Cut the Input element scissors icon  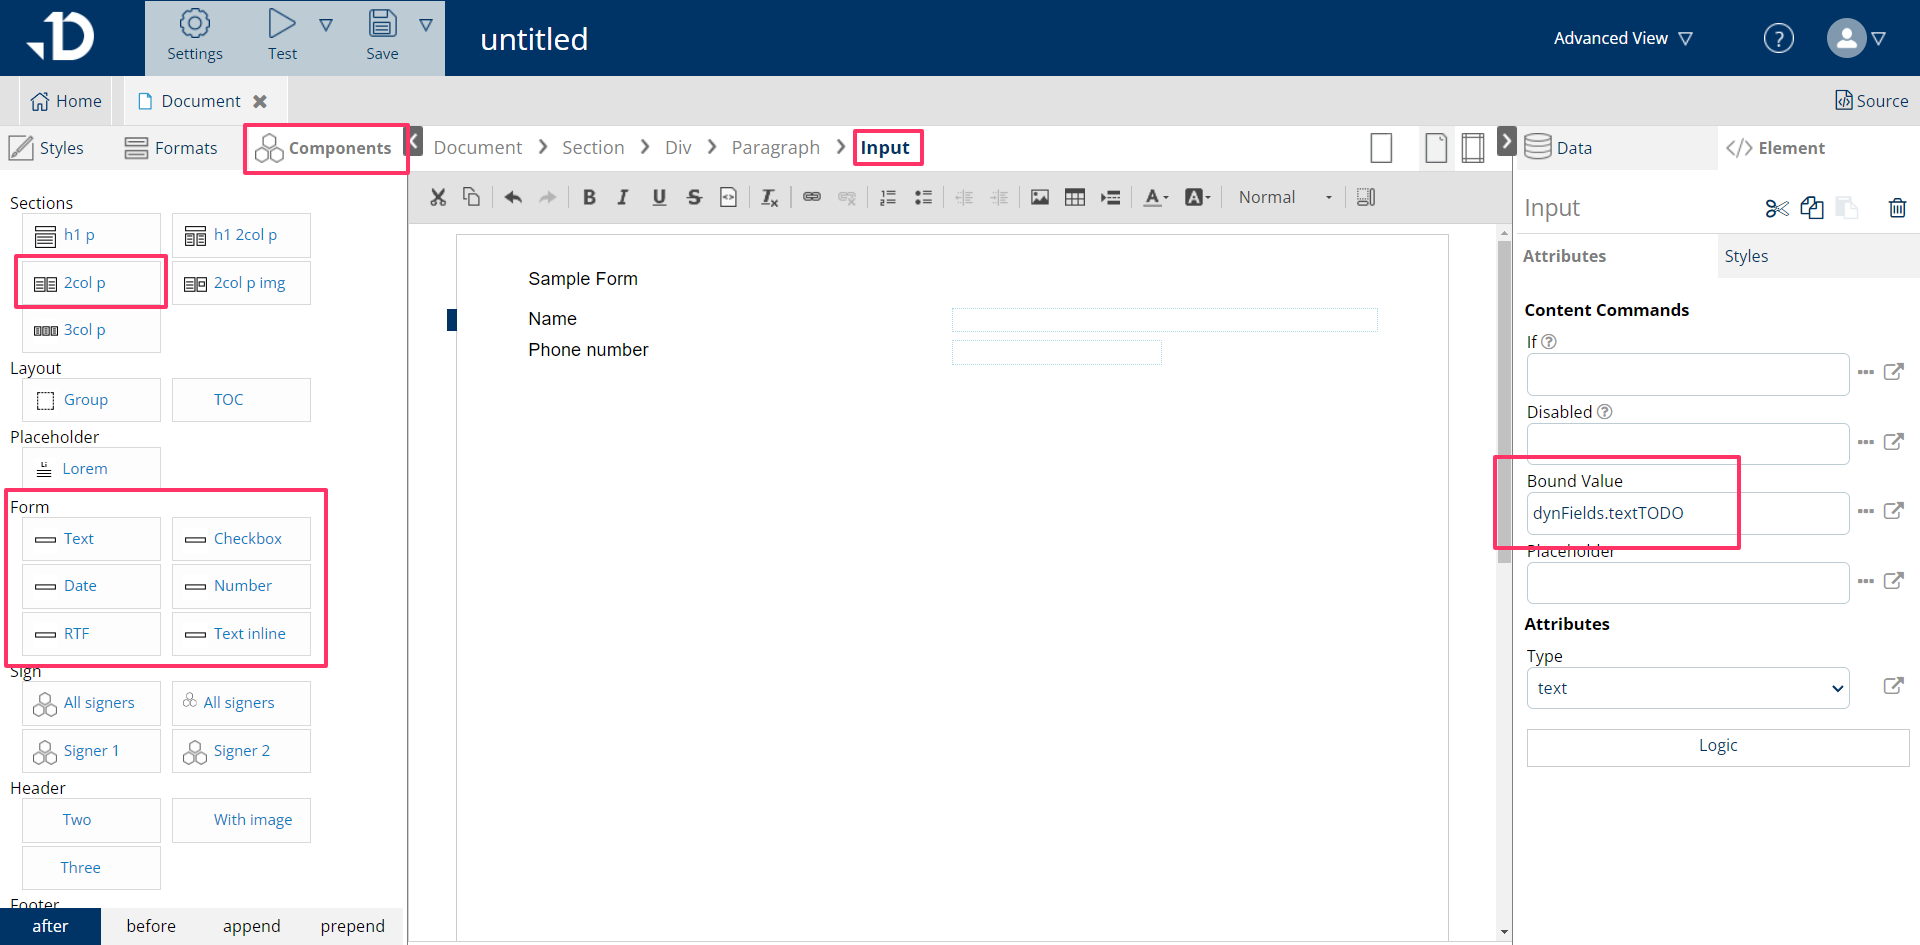(x=1777, y=208)
